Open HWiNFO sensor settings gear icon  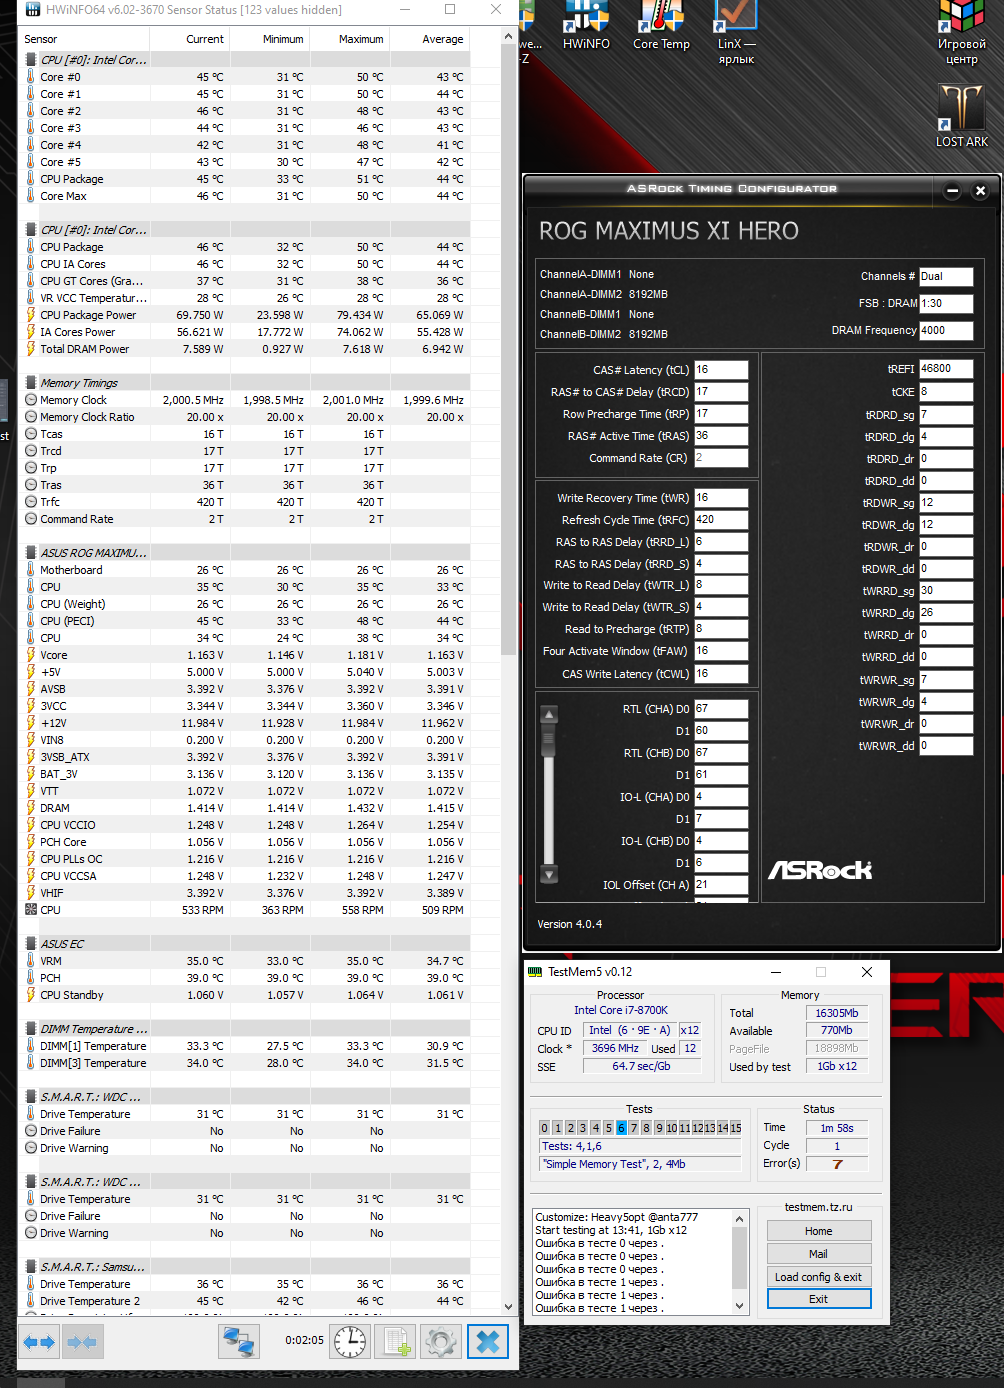point(441,1342)
